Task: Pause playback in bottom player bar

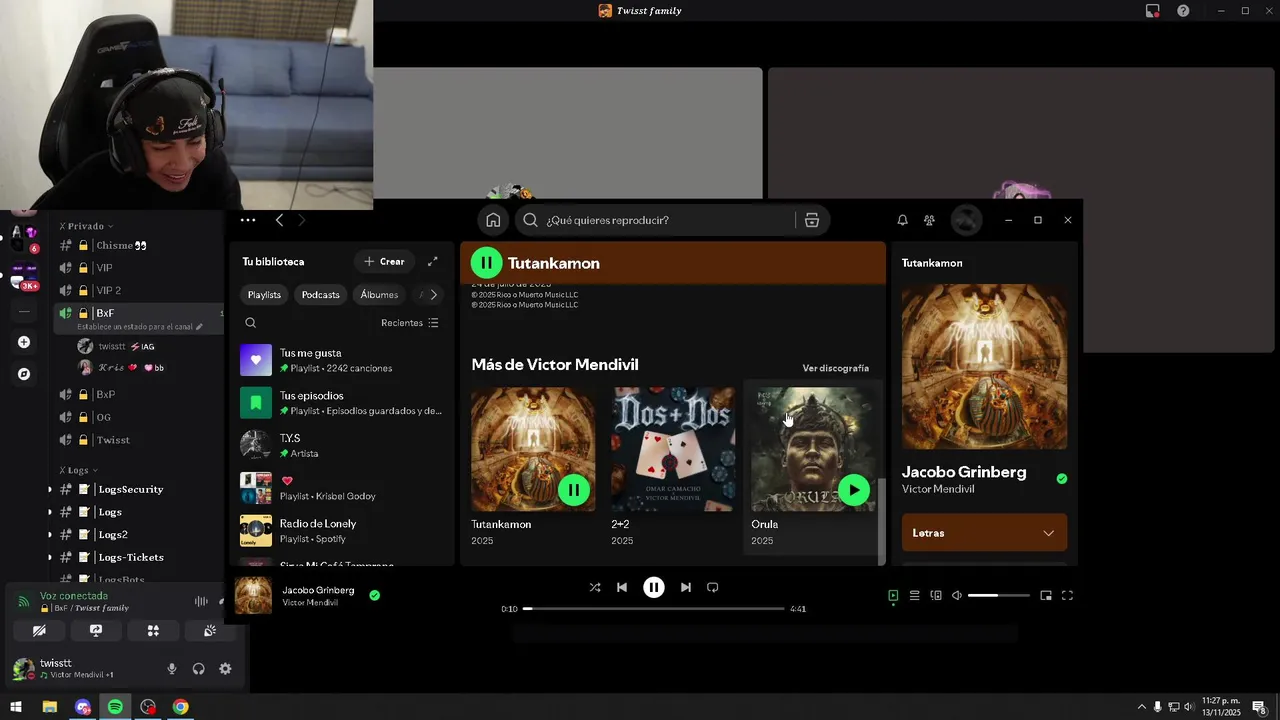Action: point(653,588)
